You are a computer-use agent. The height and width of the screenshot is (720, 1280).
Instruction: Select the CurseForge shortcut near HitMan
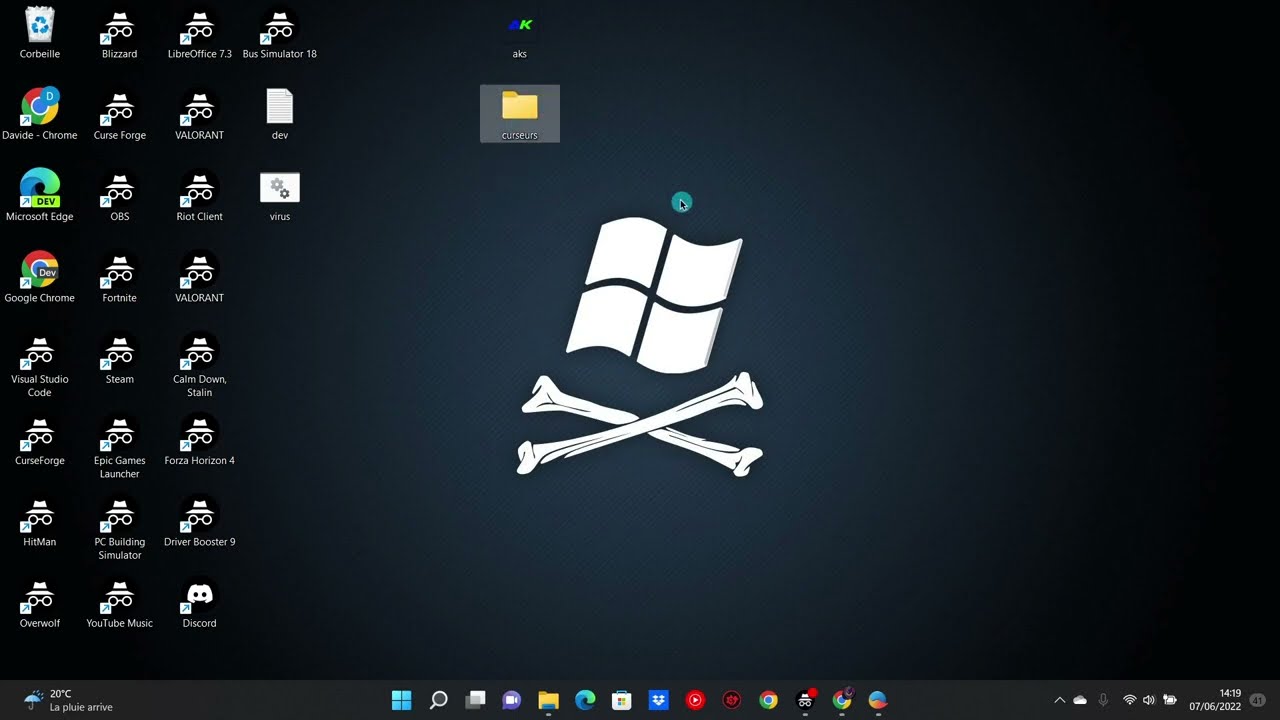[x=40, y=440]
